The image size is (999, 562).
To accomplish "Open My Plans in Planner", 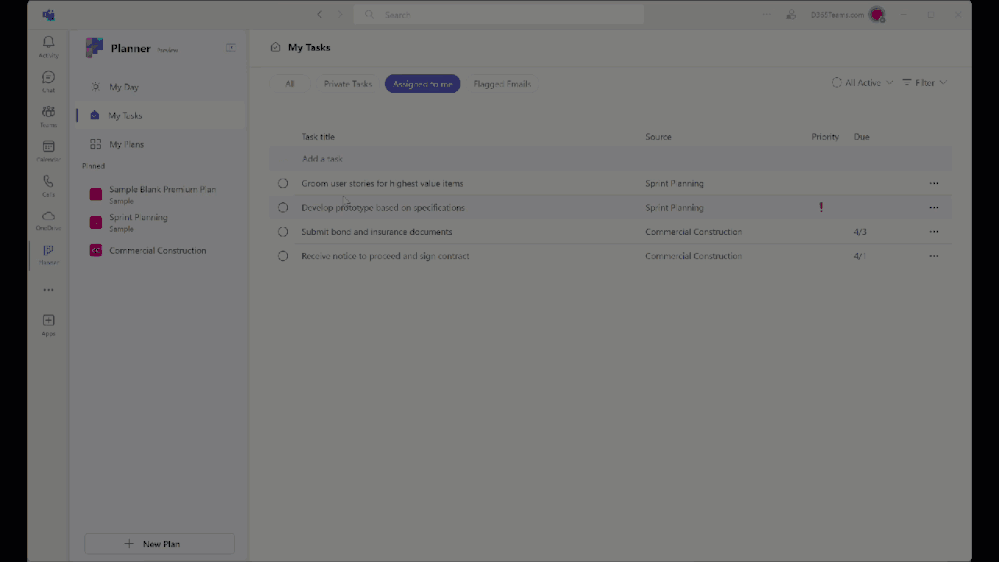I will pos(159,144).
